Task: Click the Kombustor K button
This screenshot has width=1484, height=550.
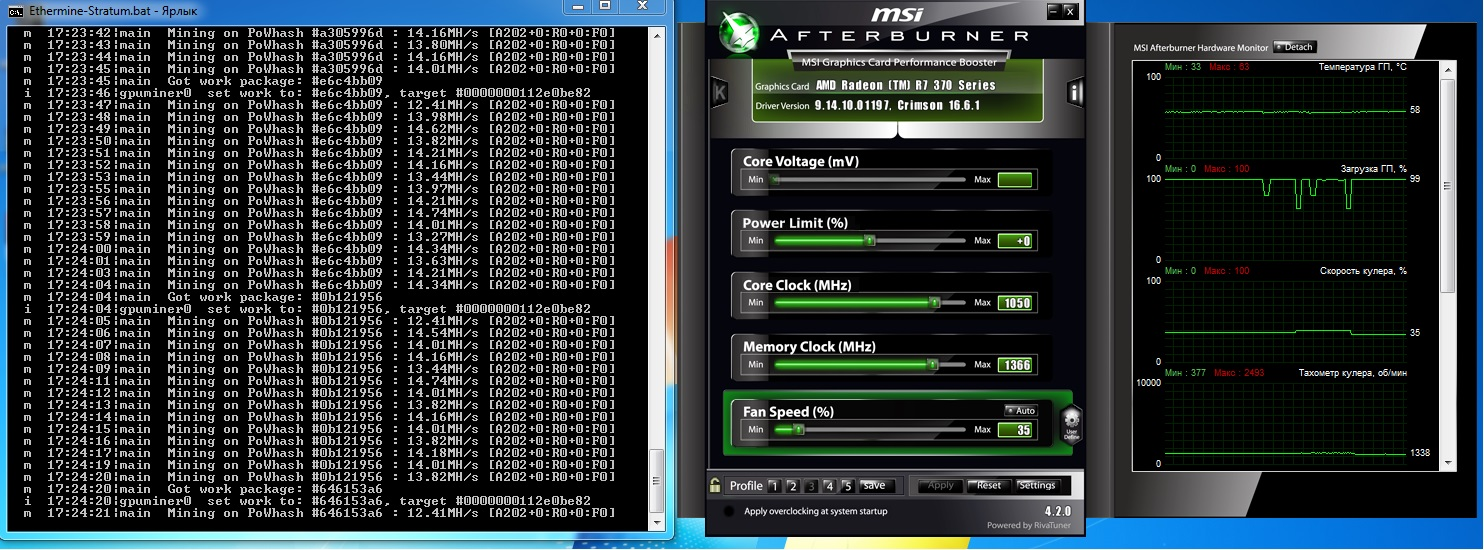Action: point(719,93)
